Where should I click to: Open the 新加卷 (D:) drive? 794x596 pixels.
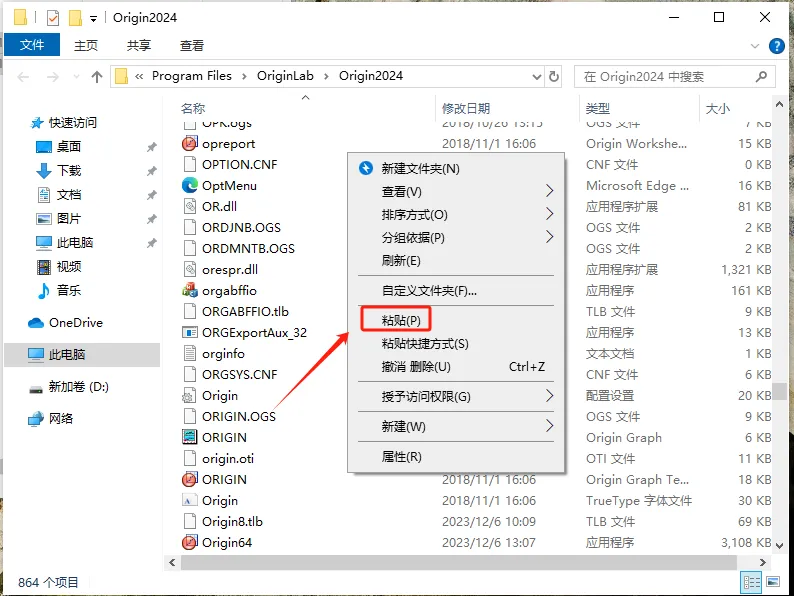68,387
